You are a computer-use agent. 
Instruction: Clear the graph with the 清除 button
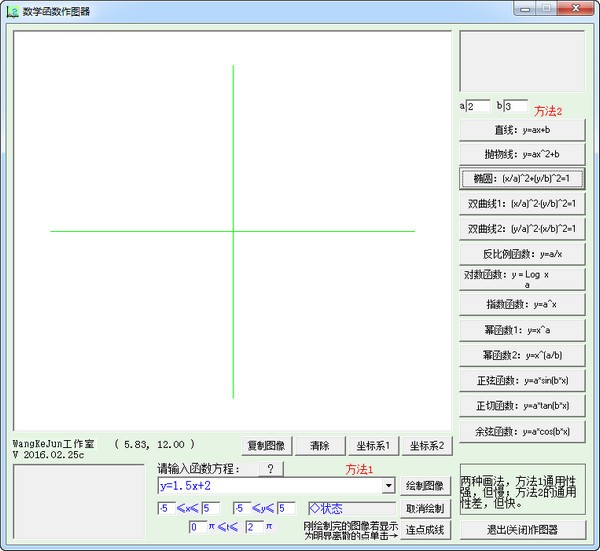pyautogui.click(x=319, y=446)
